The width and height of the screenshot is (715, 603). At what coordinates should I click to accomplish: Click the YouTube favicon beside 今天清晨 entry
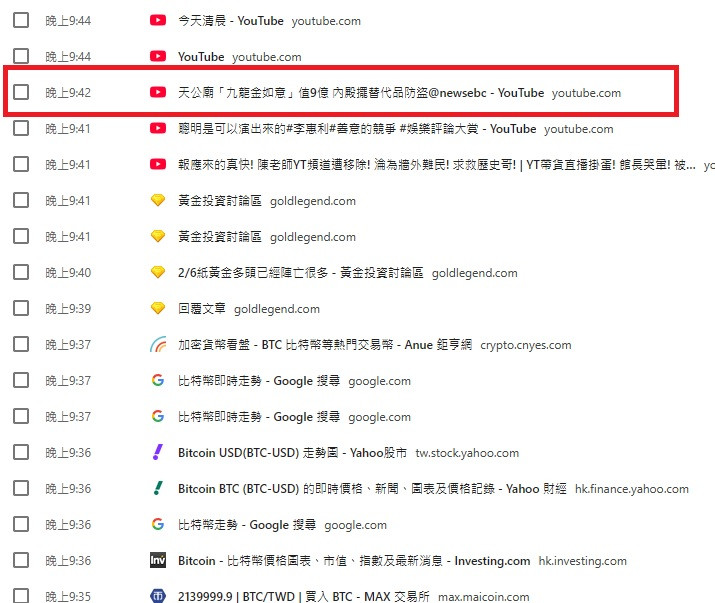tap(158, 20)
